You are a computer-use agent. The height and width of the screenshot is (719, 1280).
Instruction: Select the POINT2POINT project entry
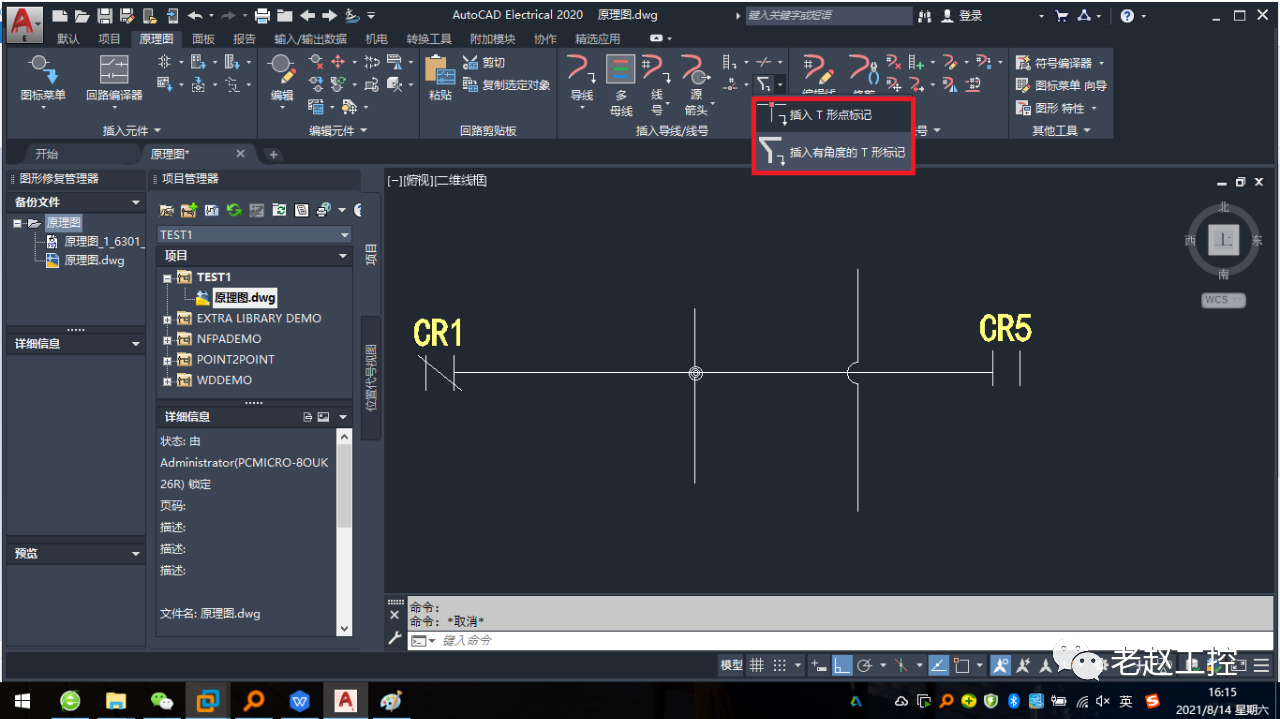[x=235, y=359]
